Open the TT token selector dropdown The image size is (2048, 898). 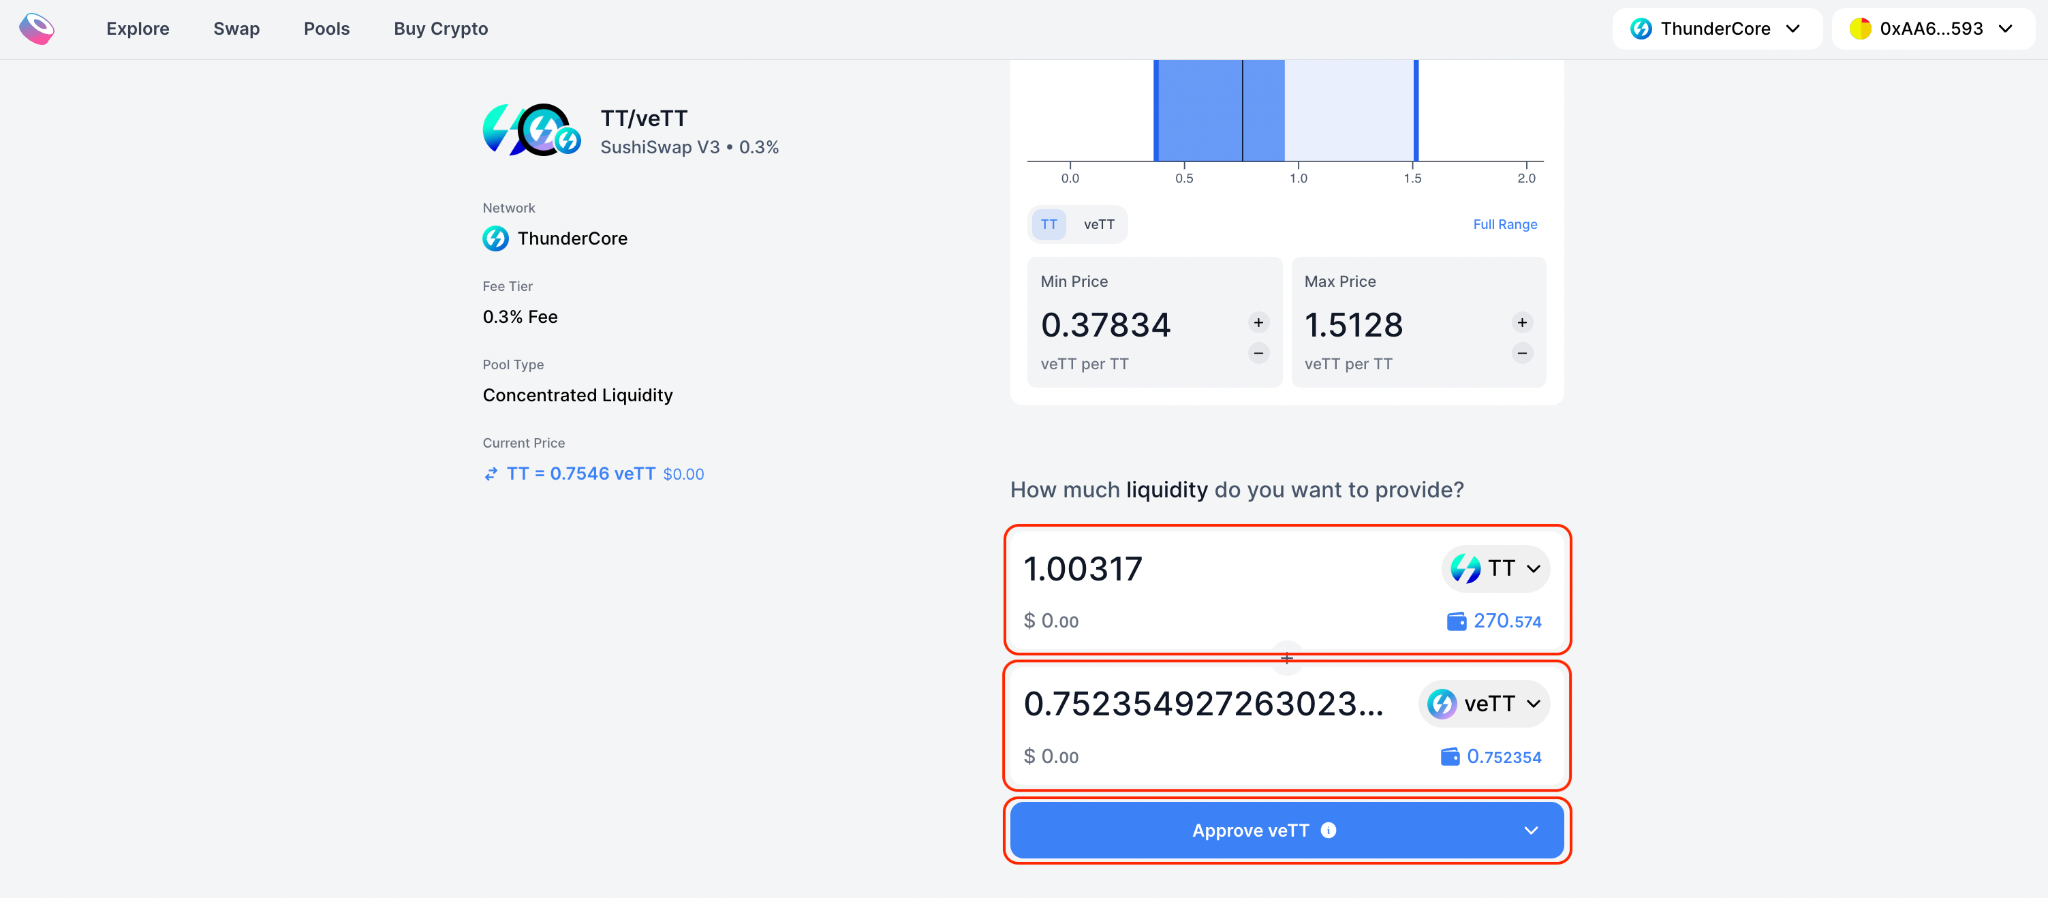pos(1496,568)
